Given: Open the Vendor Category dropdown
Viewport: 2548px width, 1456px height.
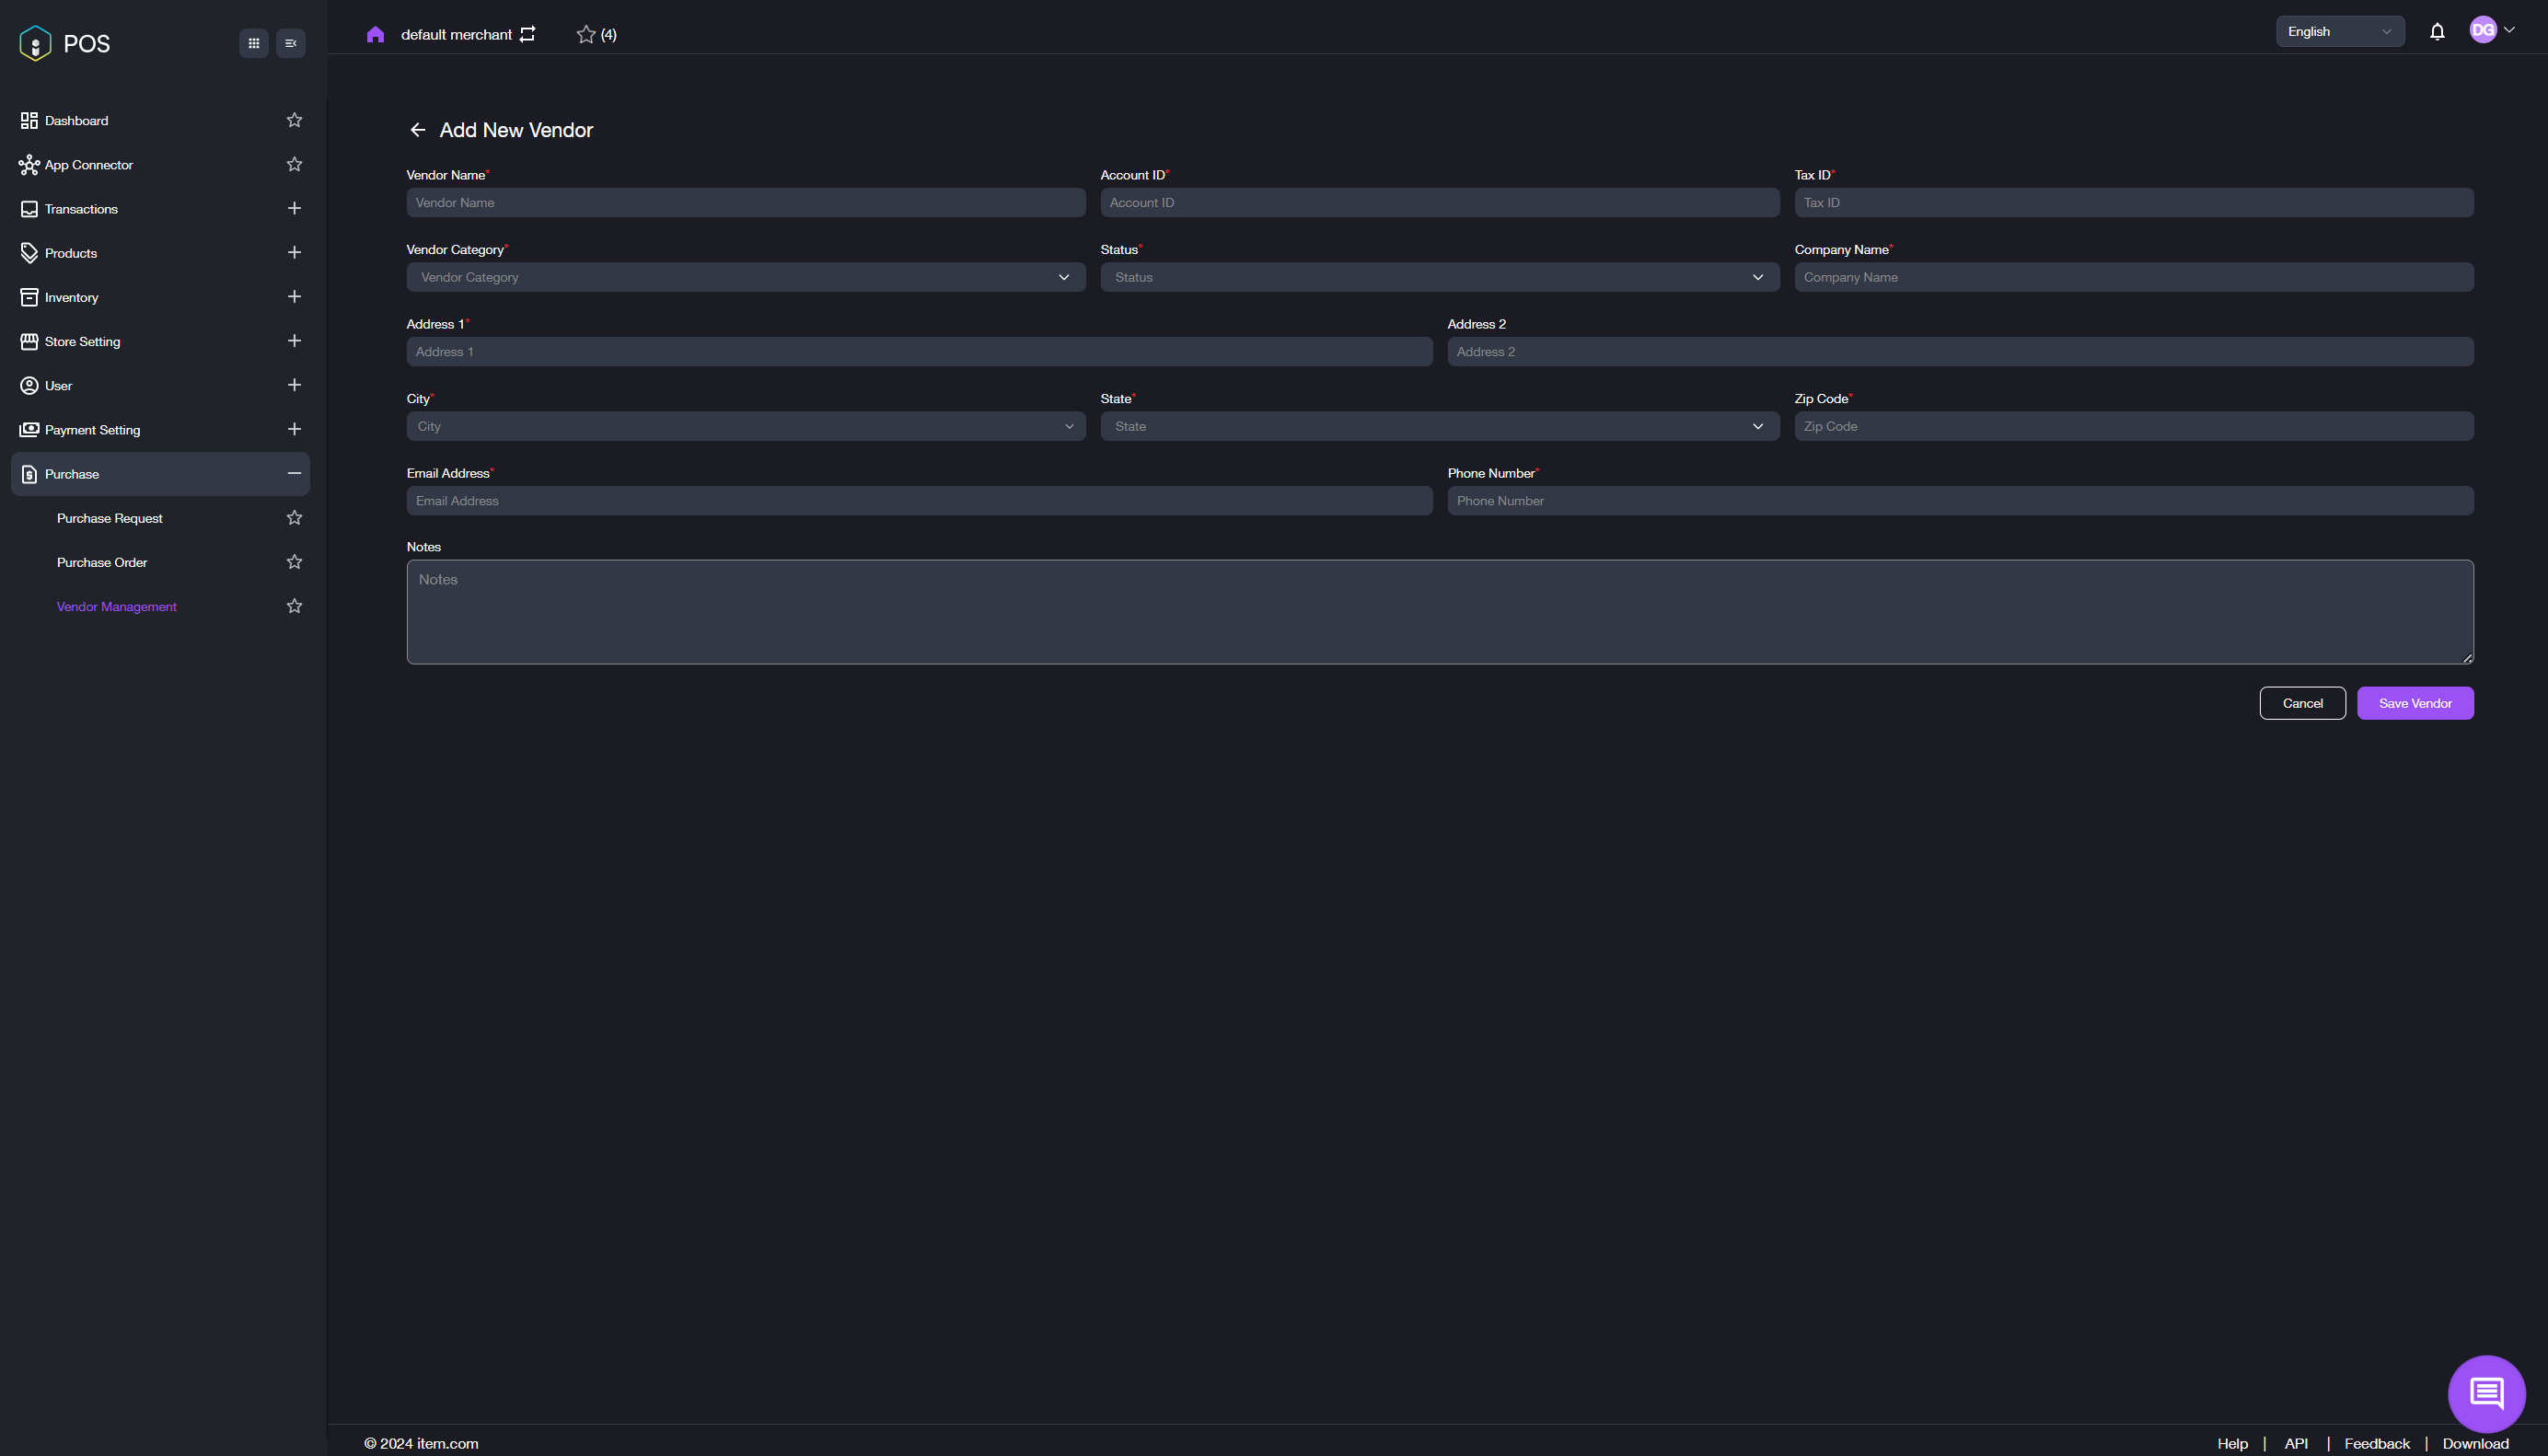Looking at the screenshot, I should point(745,277).
